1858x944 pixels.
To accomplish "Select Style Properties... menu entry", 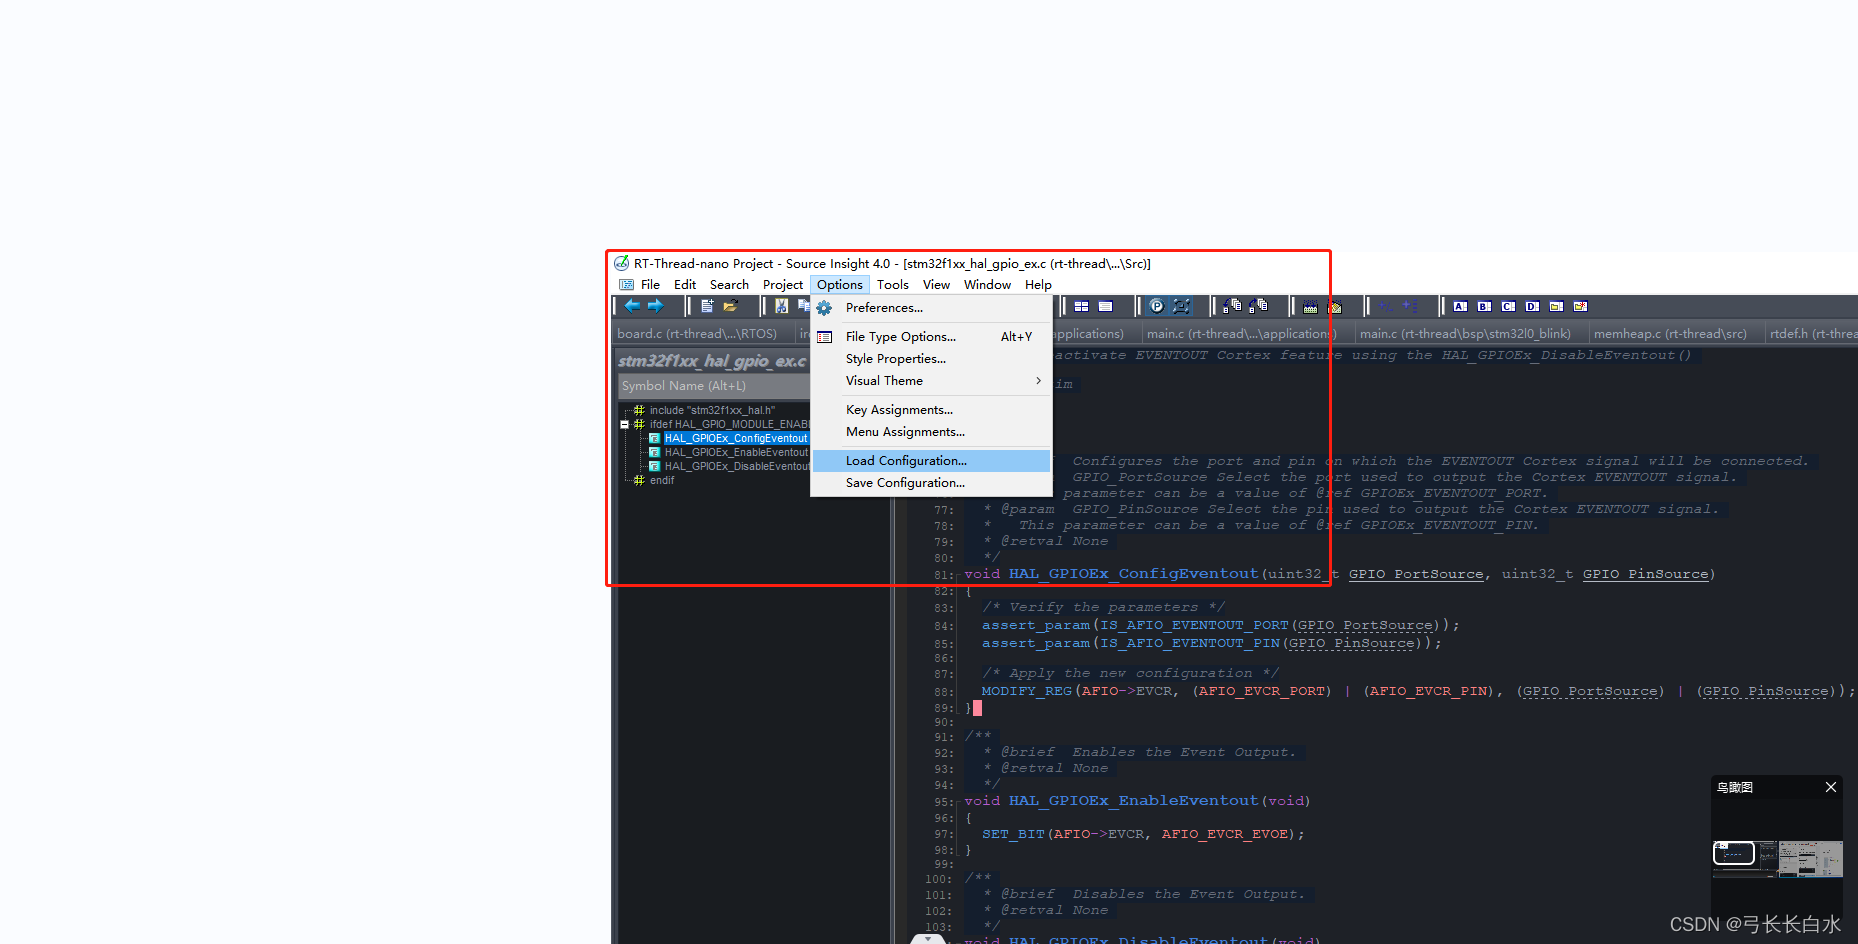I will click(x=932, y=359).
